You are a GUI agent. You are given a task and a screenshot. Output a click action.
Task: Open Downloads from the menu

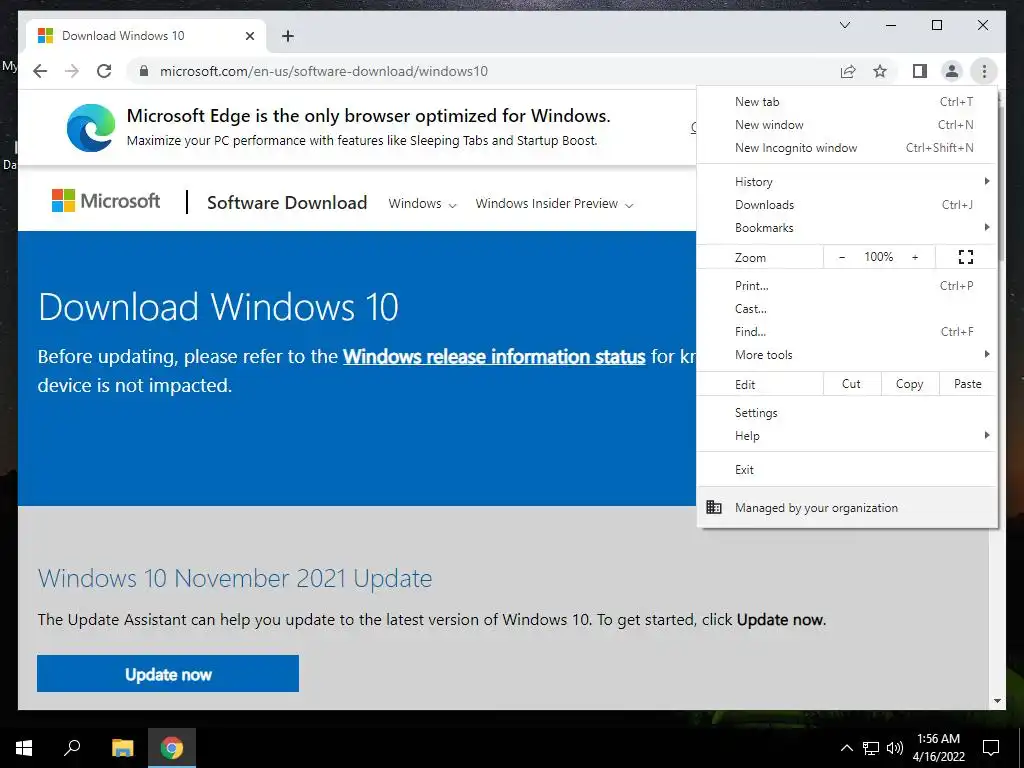pos(846,204)
